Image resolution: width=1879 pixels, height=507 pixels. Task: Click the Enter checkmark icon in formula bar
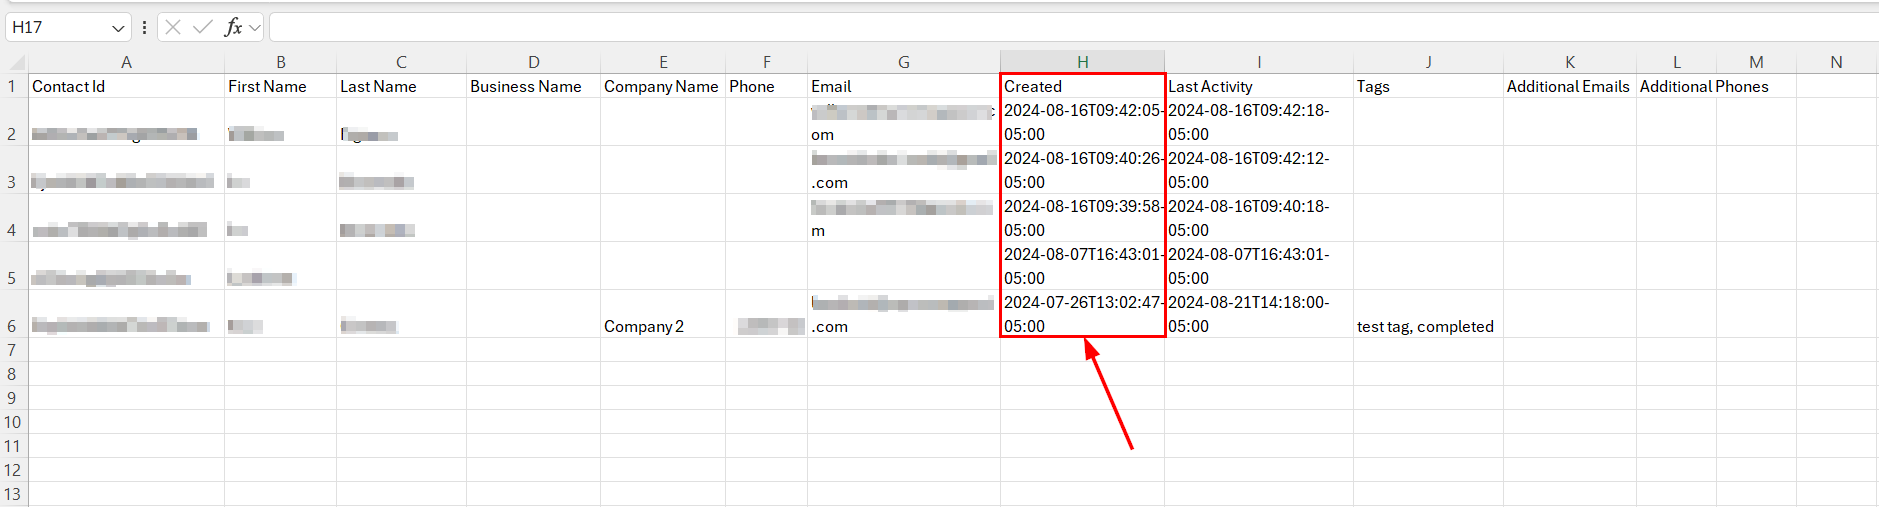(x=203, y=27)
